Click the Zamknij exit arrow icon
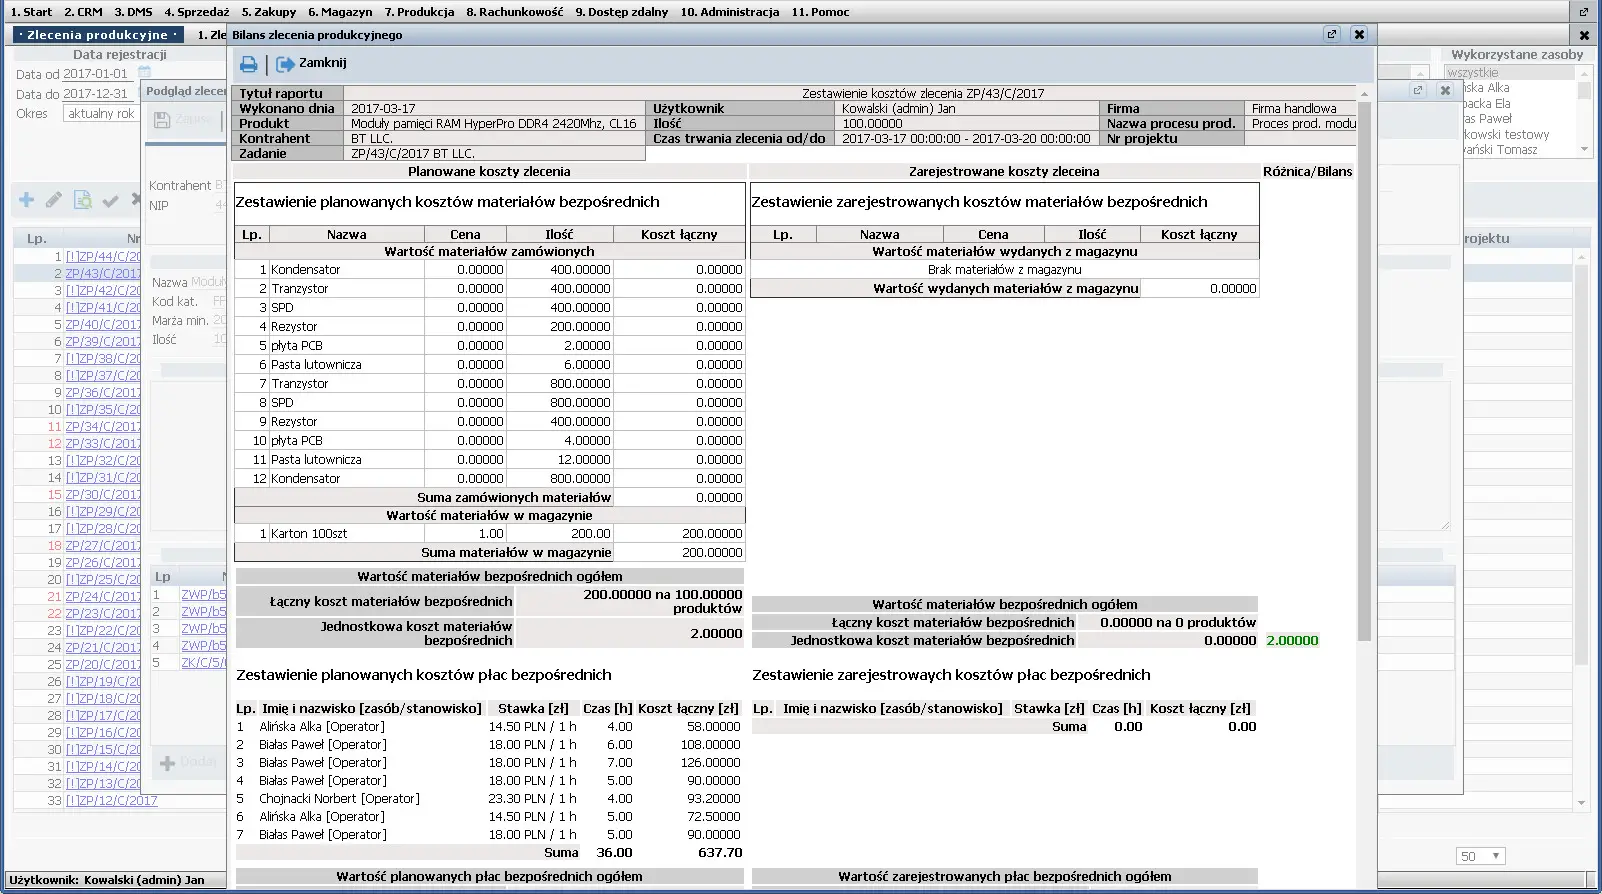Viewport: 1602px width, 894px height. (285, 64)
